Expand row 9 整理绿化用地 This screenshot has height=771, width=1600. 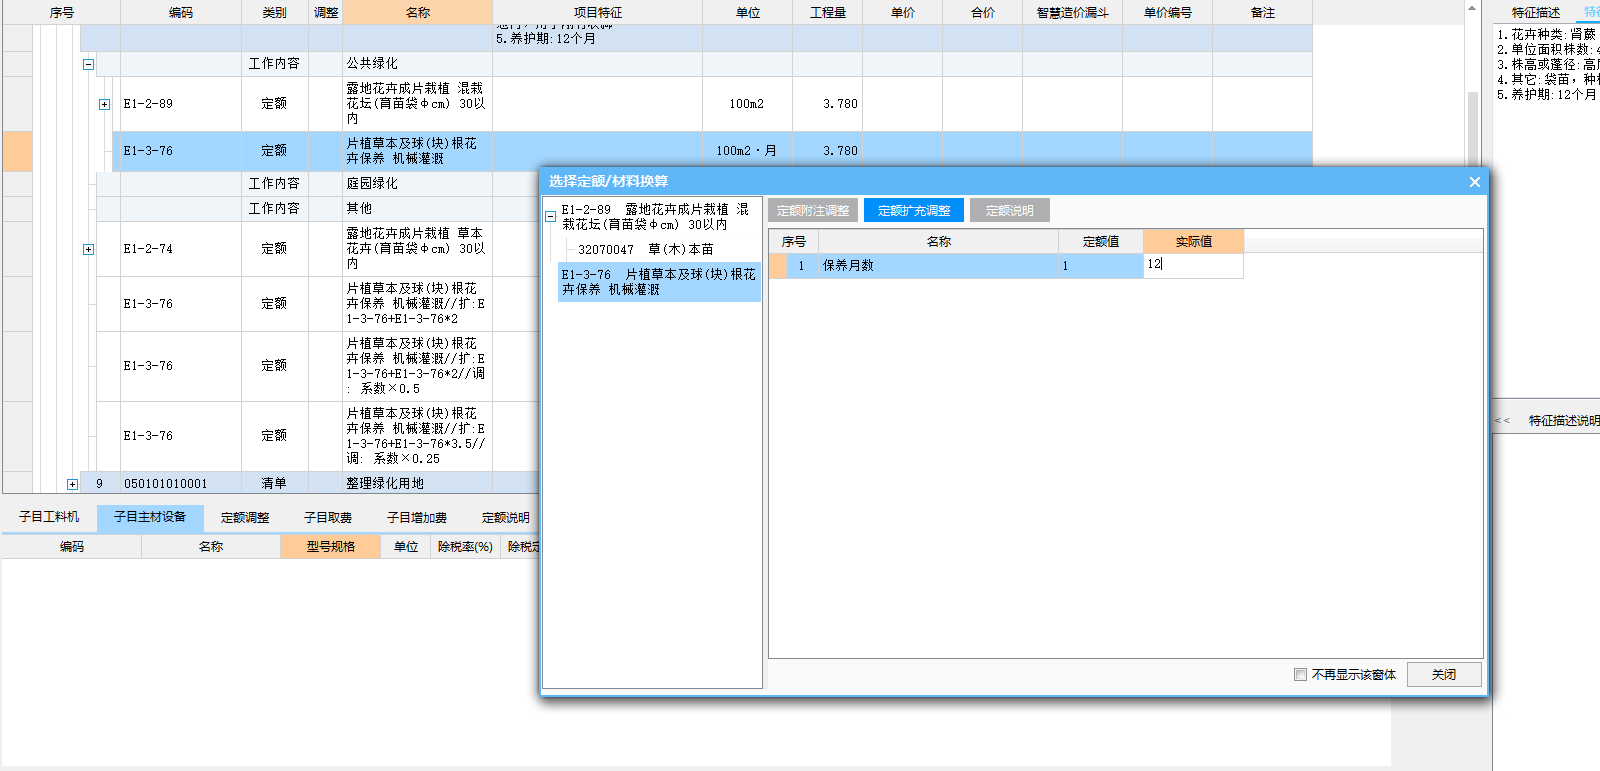click(x=72, y=484)
